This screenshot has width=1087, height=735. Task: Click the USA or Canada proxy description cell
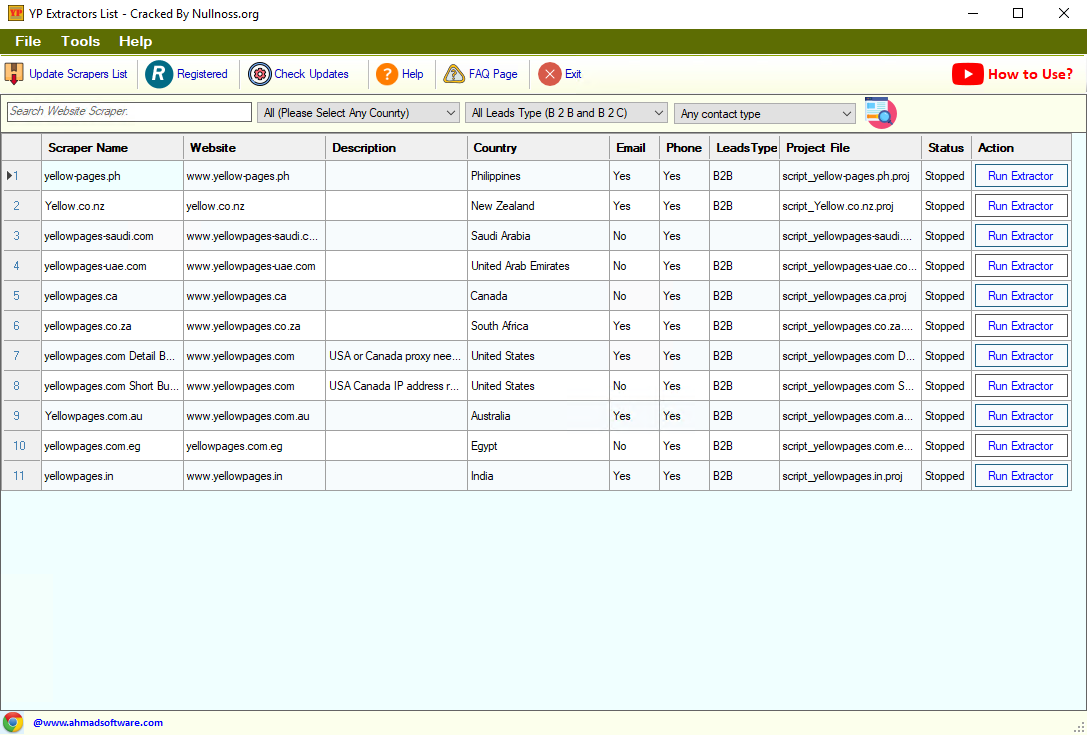coord(397,356)
